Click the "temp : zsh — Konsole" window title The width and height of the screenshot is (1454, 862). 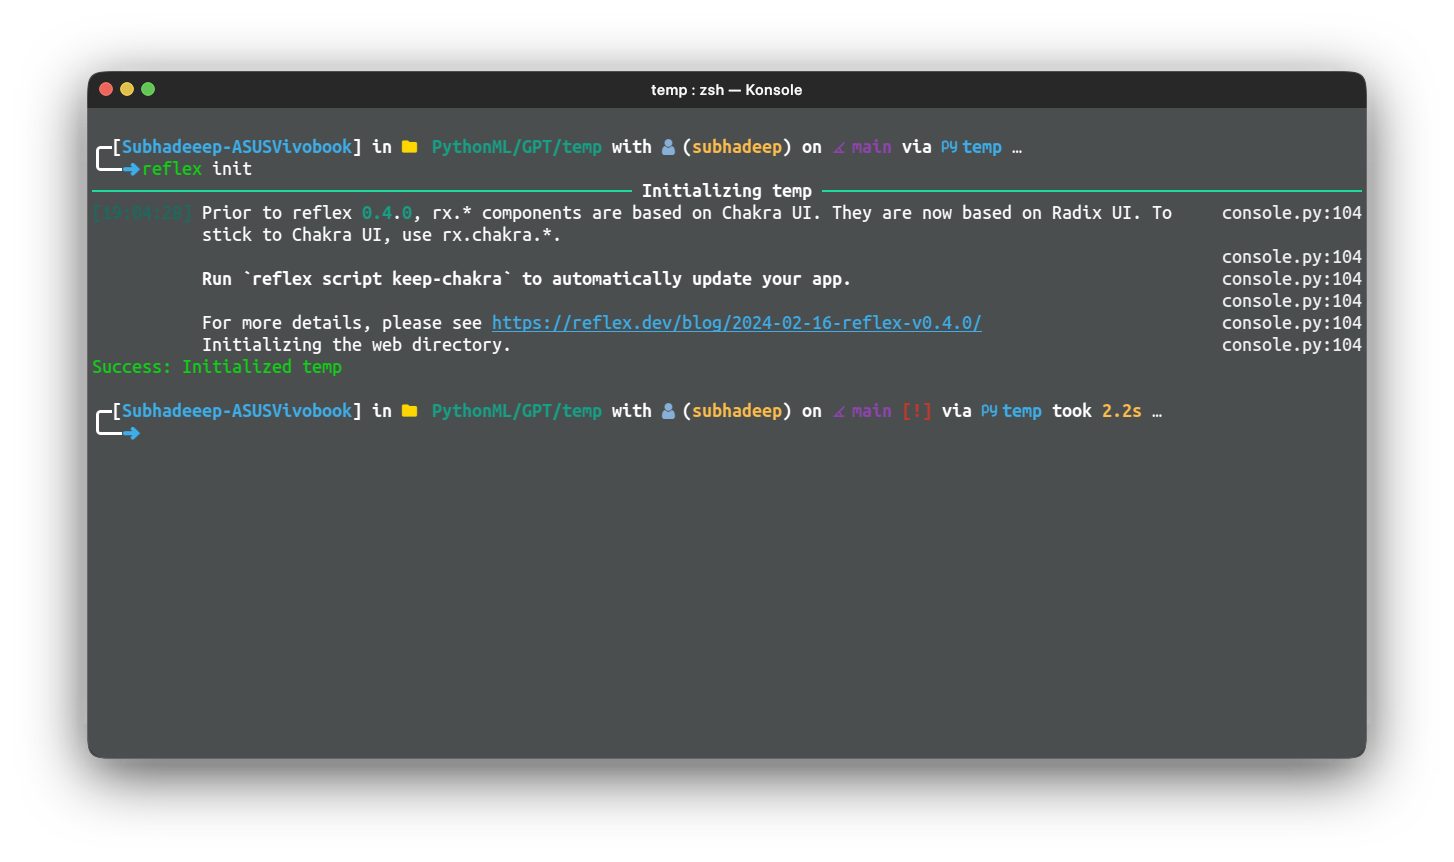726,90
